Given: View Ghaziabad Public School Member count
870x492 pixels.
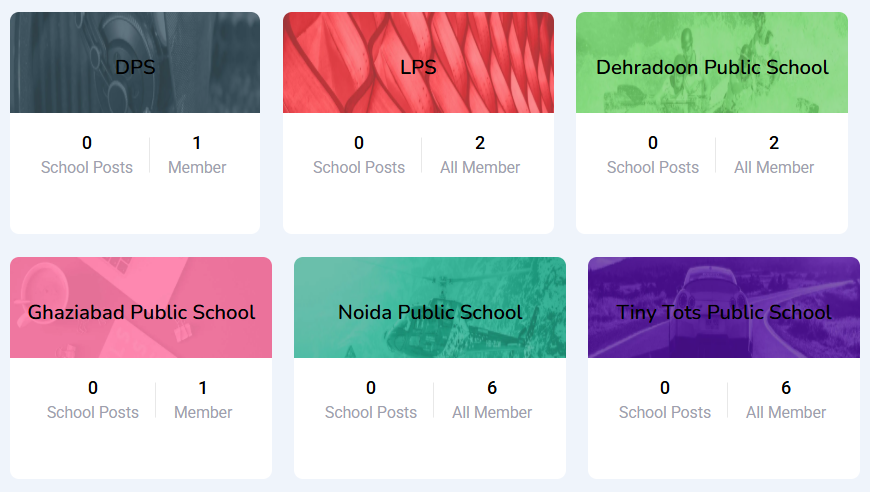Looking at the screenshot, I should (x=203, y=400).
